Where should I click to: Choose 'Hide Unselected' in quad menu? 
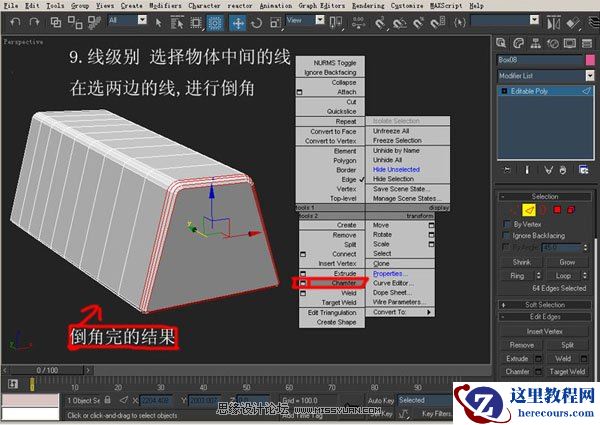[x=396, y=169]
